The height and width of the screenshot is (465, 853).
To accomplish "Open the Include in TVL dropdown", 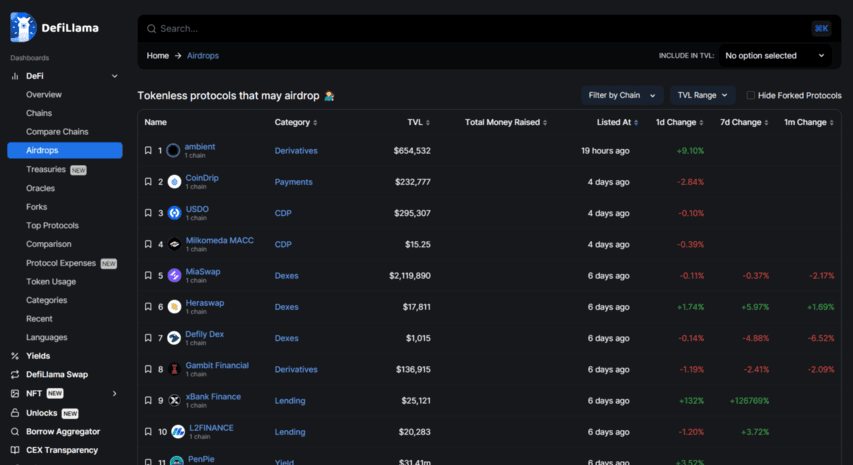I will 775,55.
